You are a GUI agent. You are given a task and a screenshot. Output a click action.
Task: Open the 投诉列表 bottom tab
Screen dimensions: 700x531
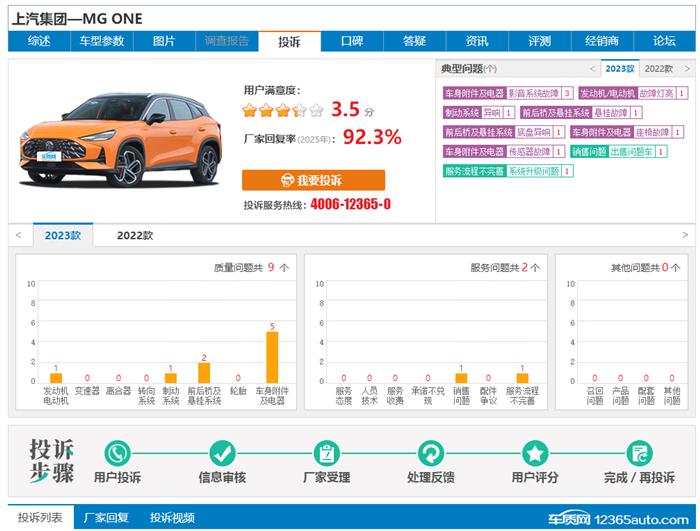(41, 518)
